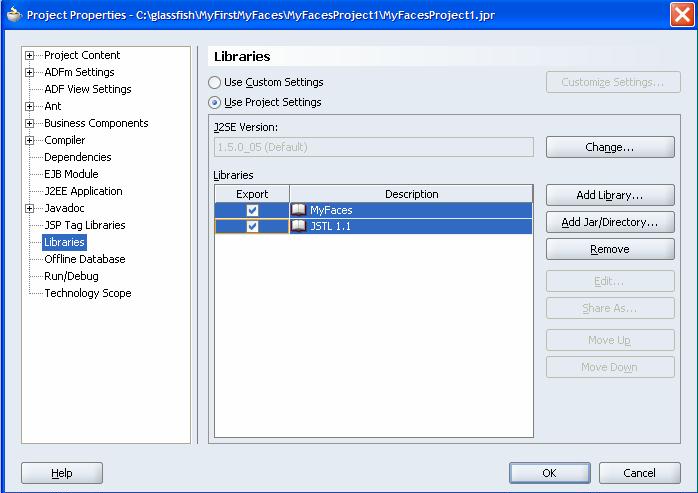698x493 pixels.
Task: Uncheck Export for the JSTL 1.1 library
Action: tap(252, 226)
